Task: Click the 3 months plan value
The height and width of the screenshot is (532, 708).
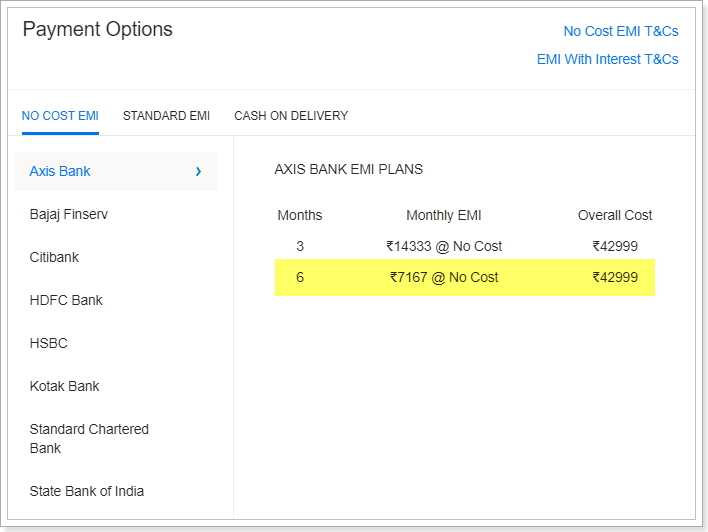Action: tap(300, 246)
